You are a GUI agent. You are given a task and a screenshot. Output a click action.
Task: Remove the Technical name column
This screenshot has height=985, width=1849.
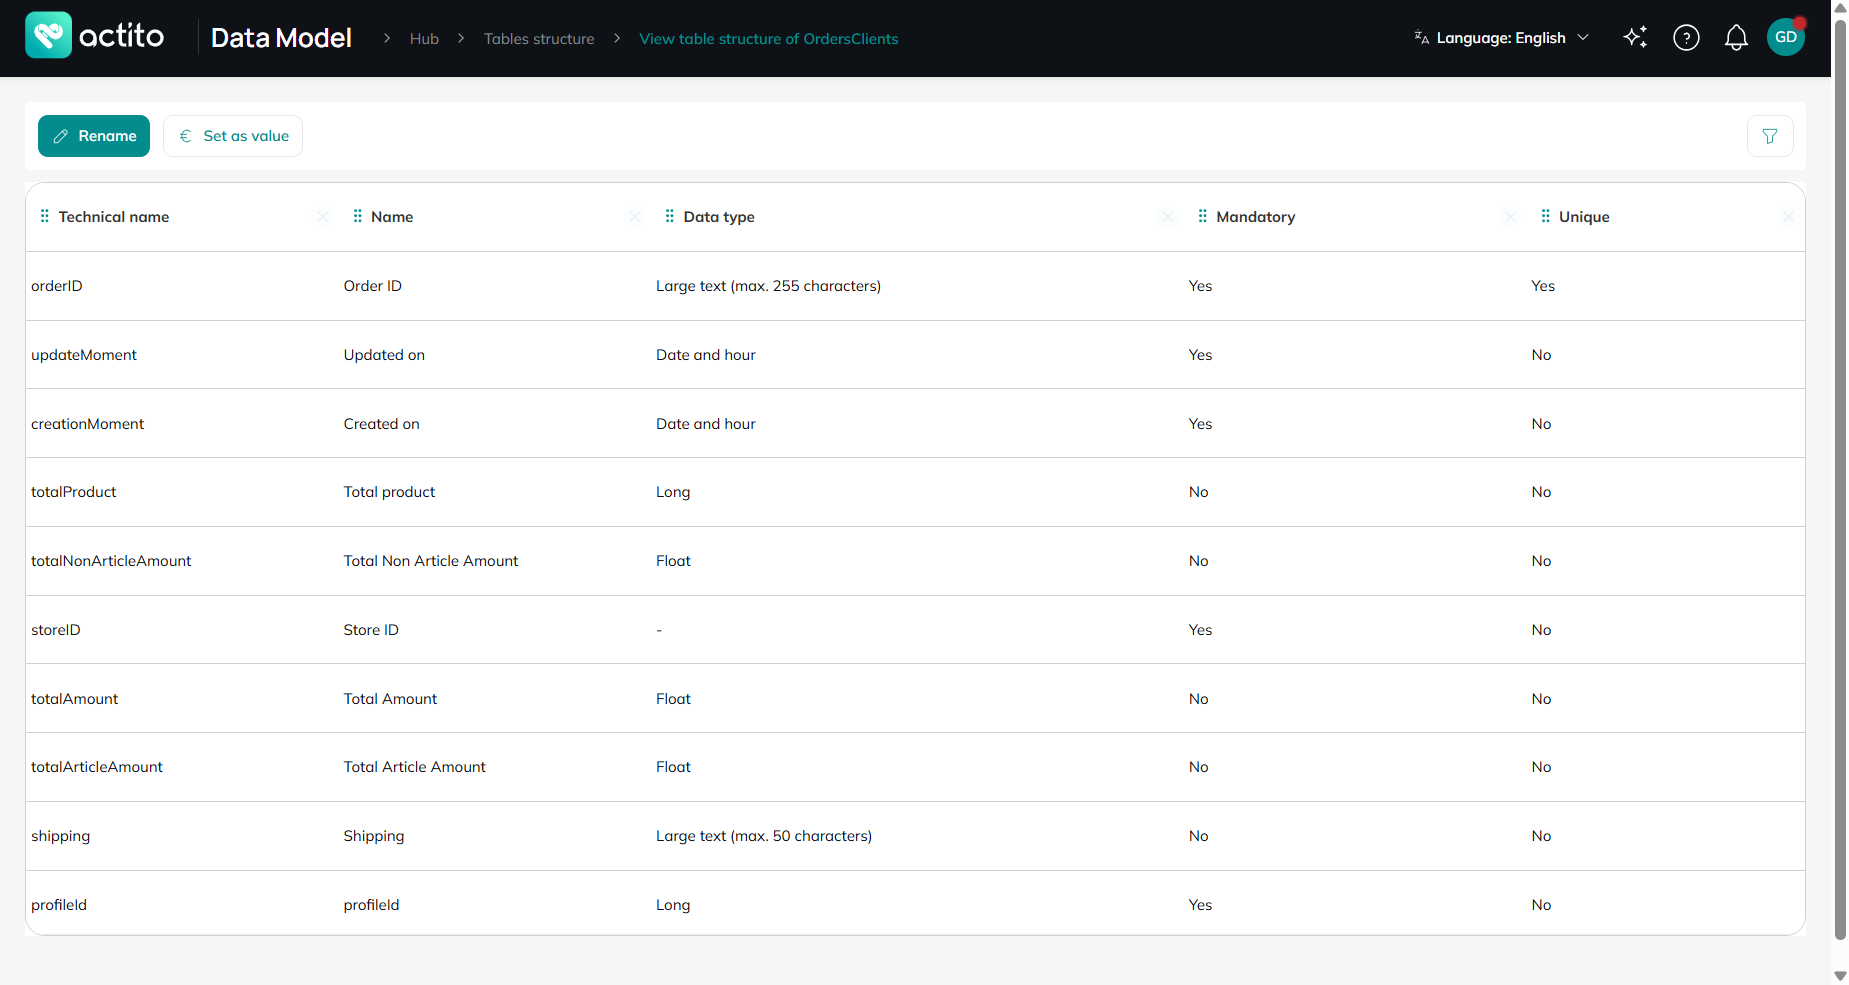(322, 217)
